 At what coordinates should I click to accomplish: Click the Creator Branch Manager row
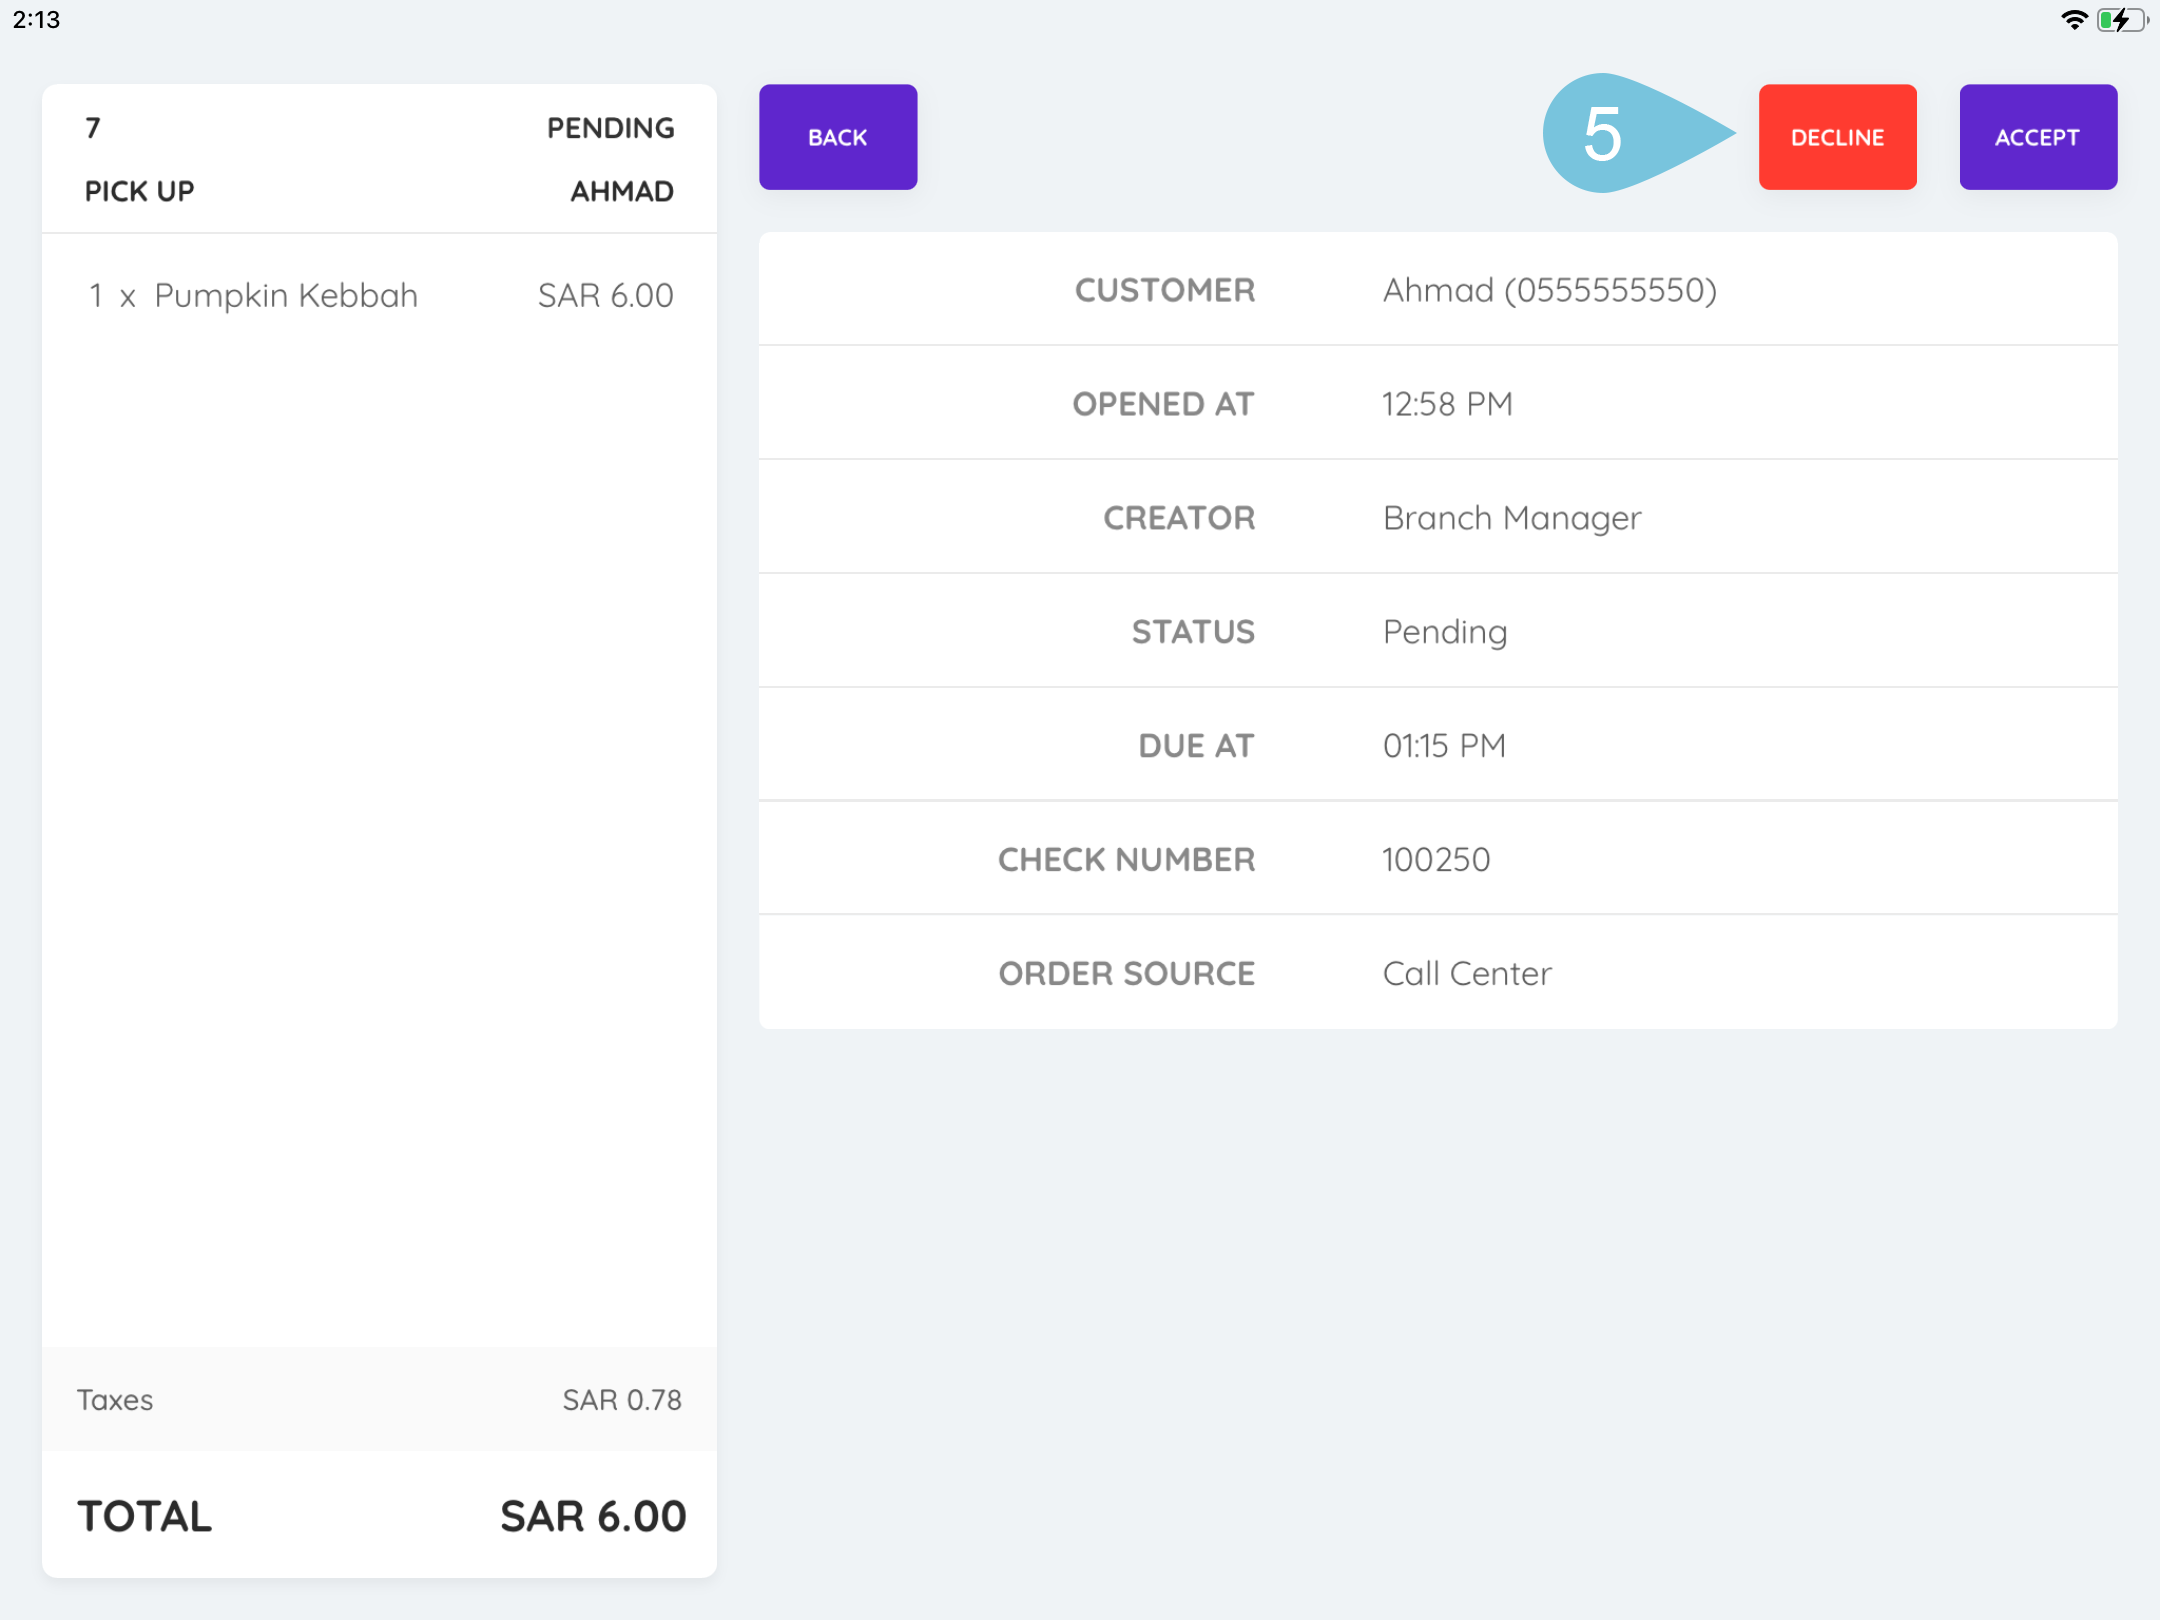pos(1440,517)
